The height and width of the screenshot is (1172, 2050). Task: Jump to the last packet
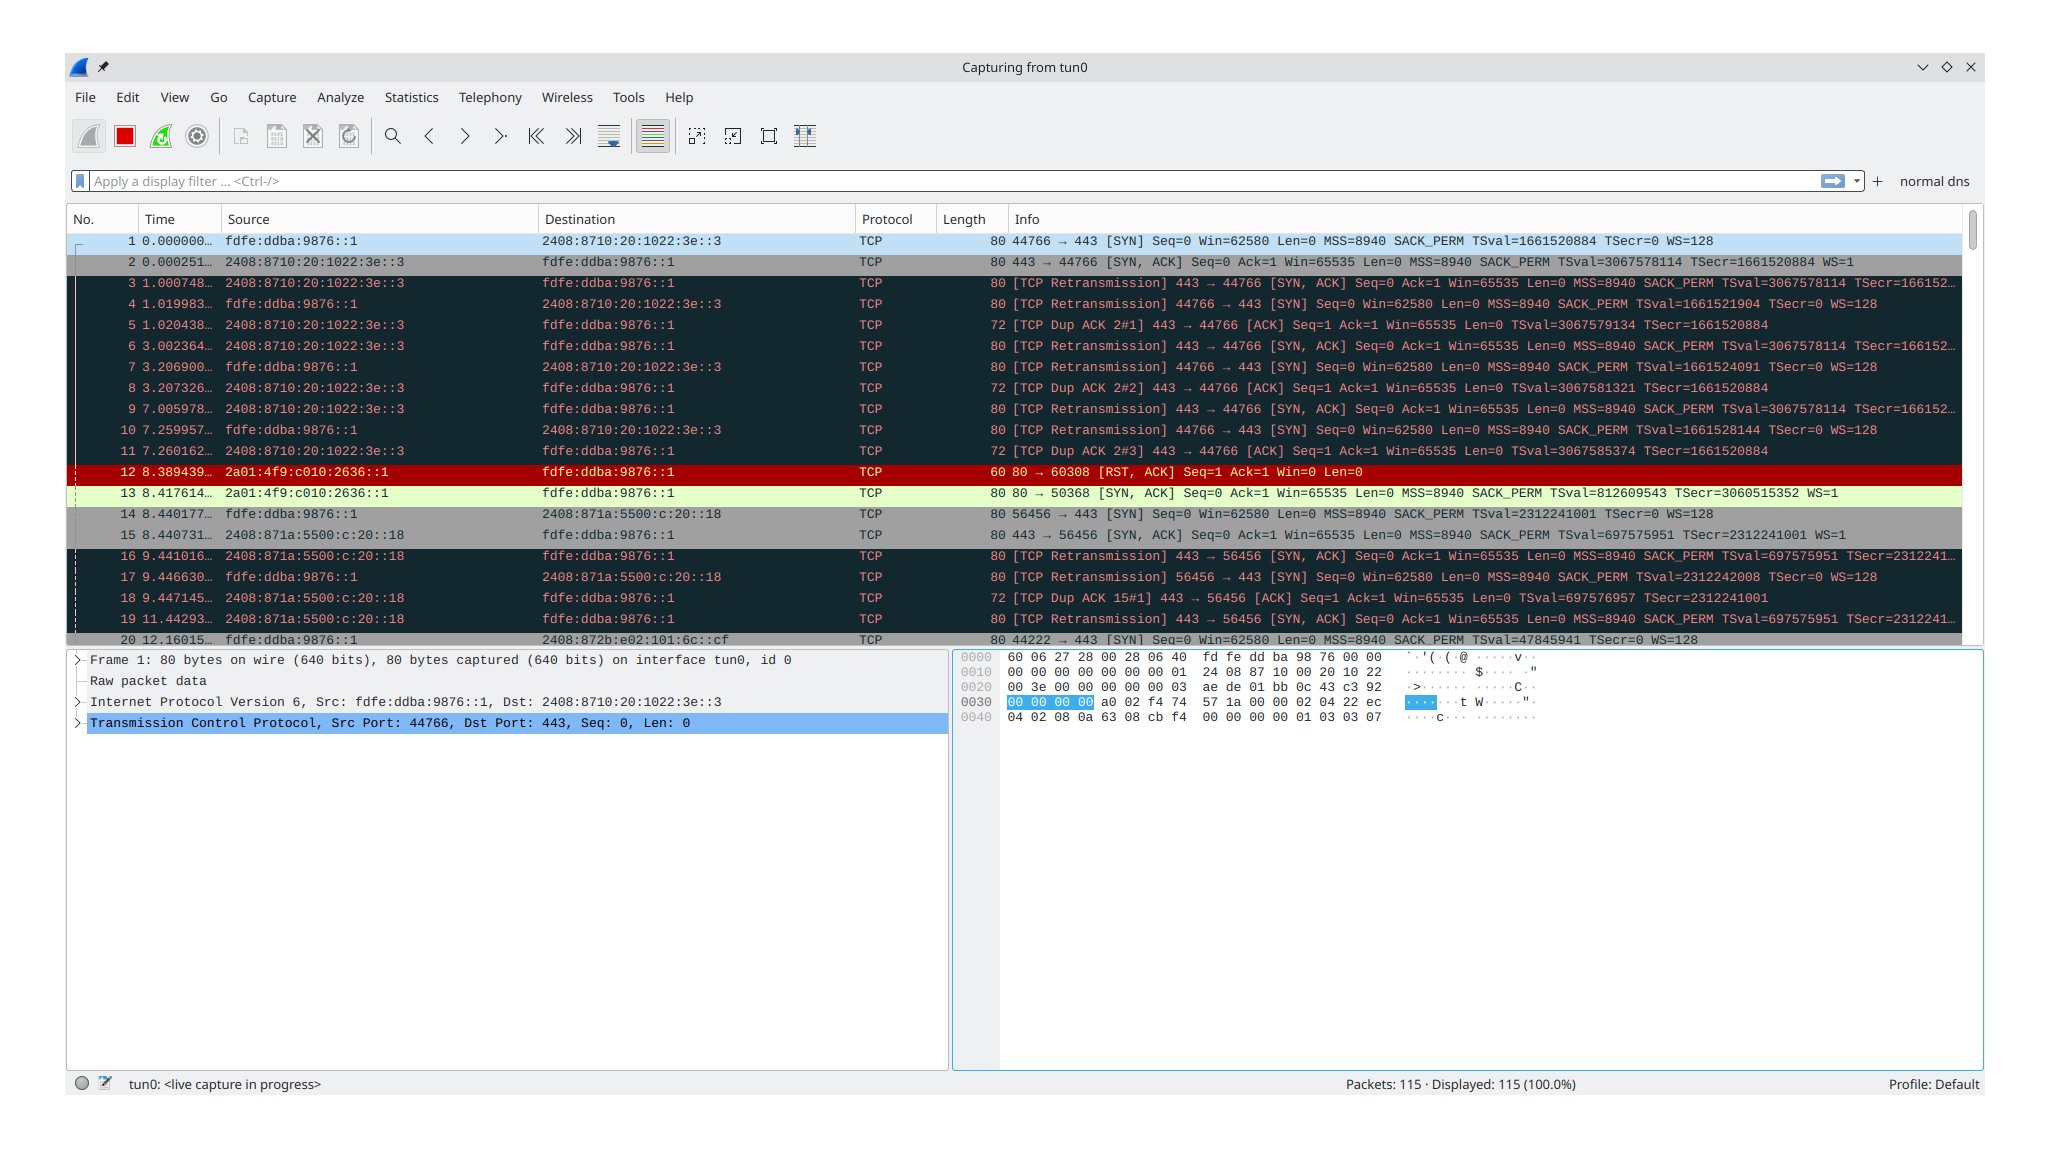point(572,136)
